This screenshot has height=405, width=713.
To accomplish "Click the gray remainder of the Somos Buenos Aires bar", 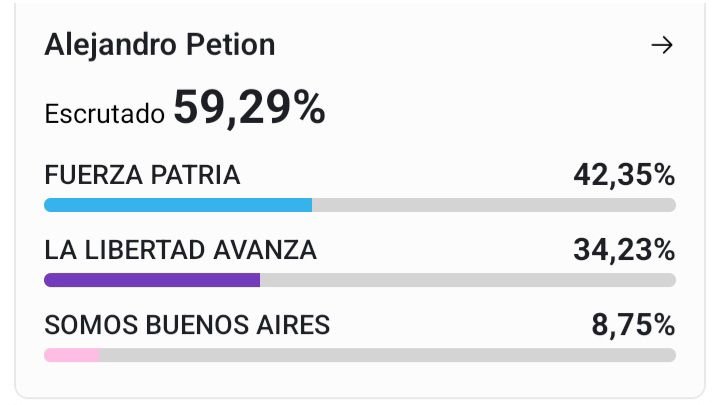I will pos(387,355).
